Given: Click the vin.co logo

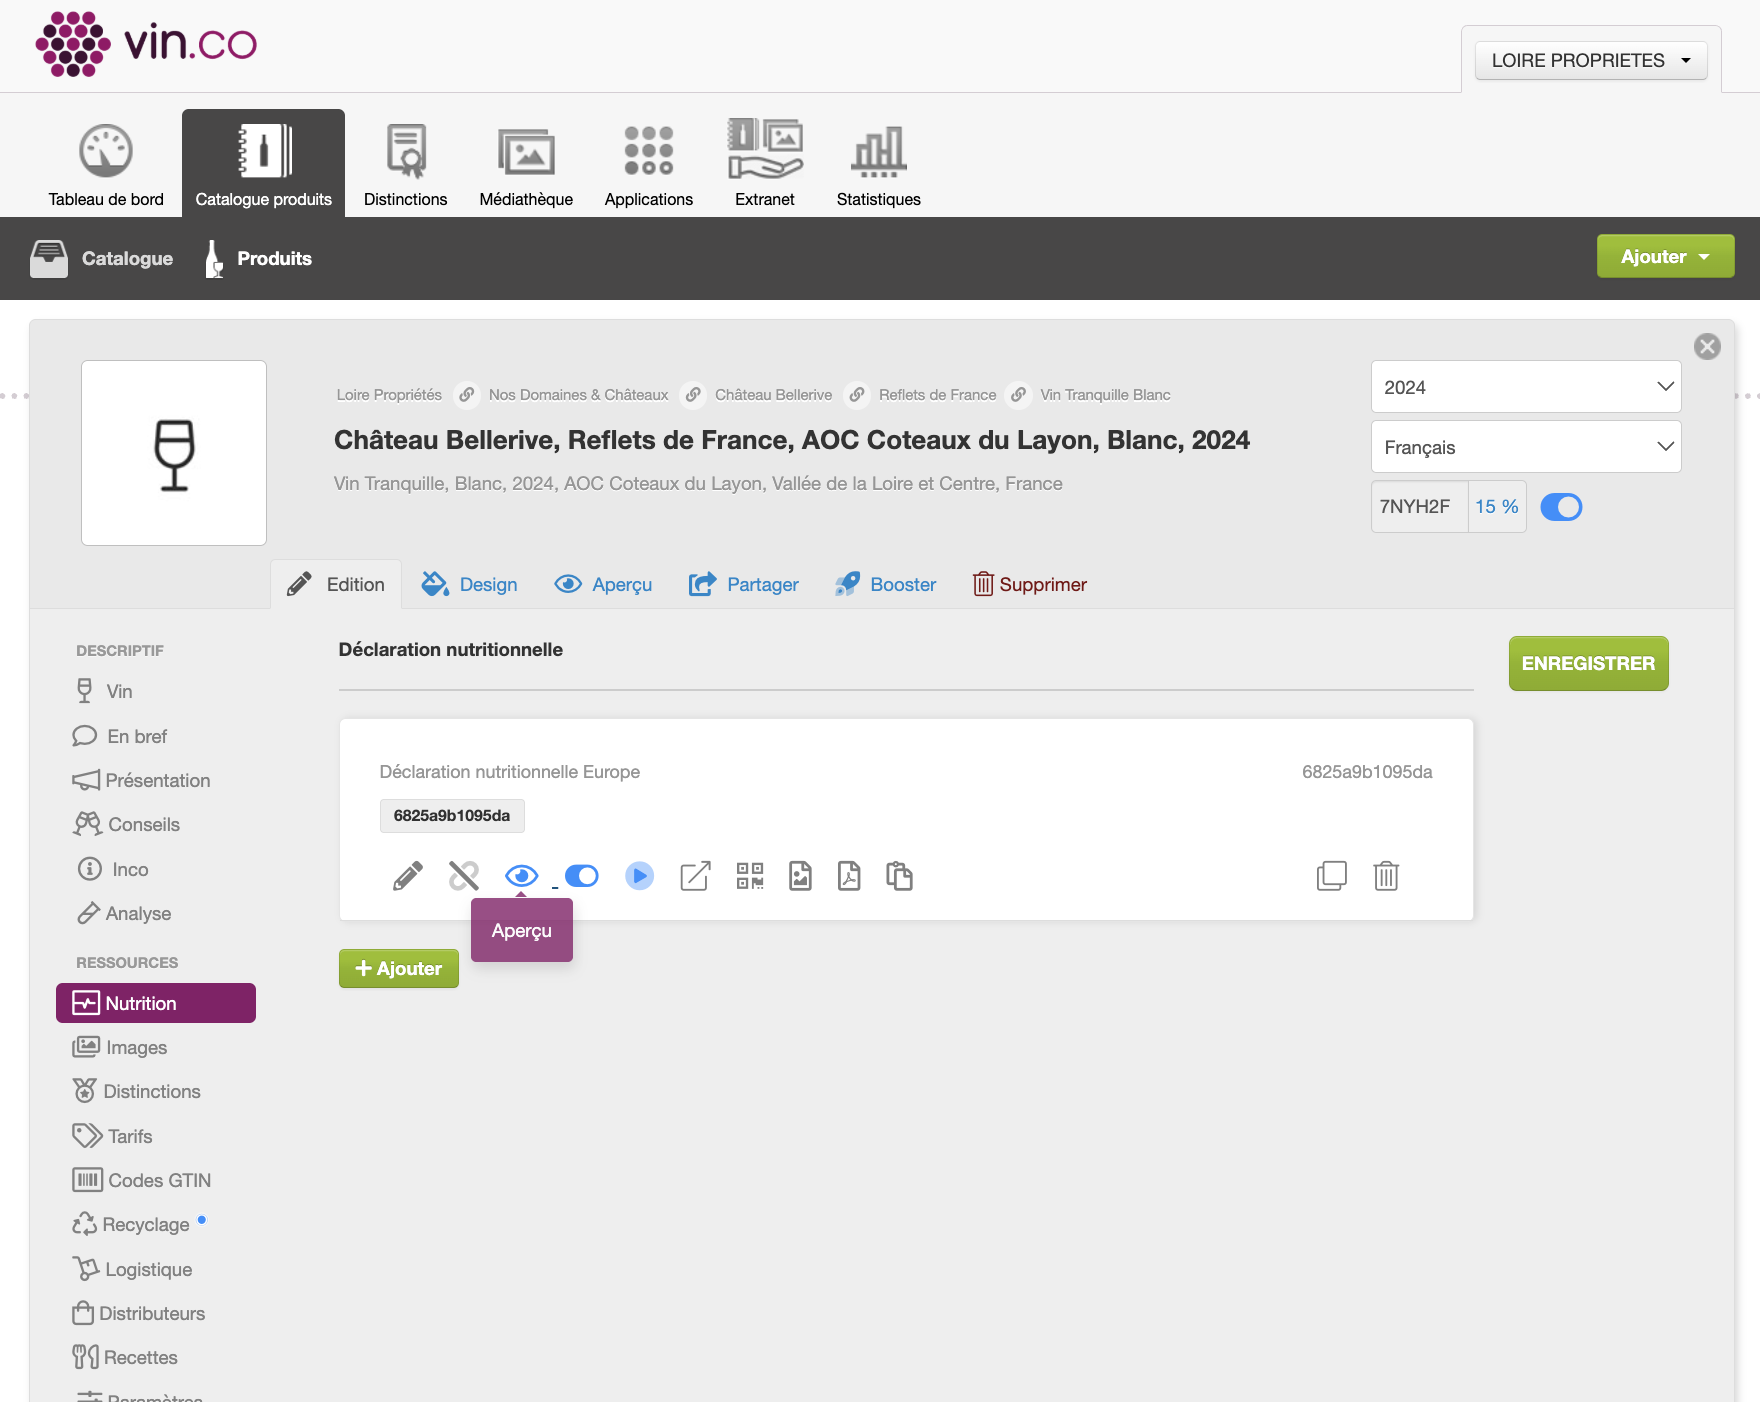Looking at the screenshot, I should coord(146,44).
